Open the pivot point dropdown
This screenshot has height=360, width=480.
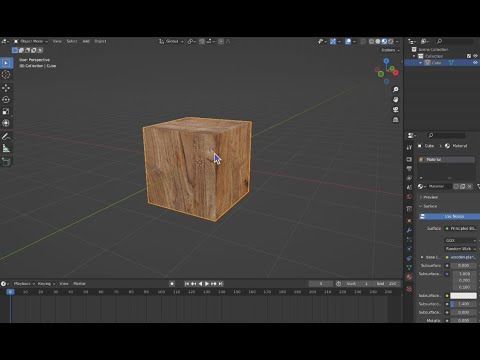191,41
